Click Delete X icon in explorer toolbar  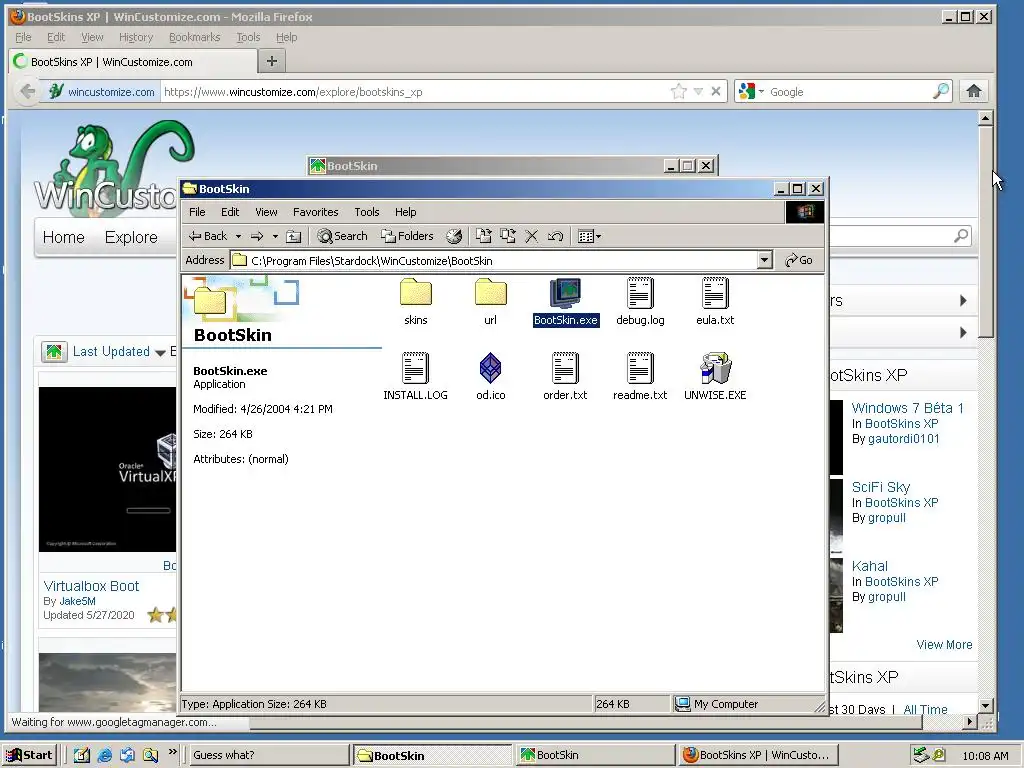(532, 236)
